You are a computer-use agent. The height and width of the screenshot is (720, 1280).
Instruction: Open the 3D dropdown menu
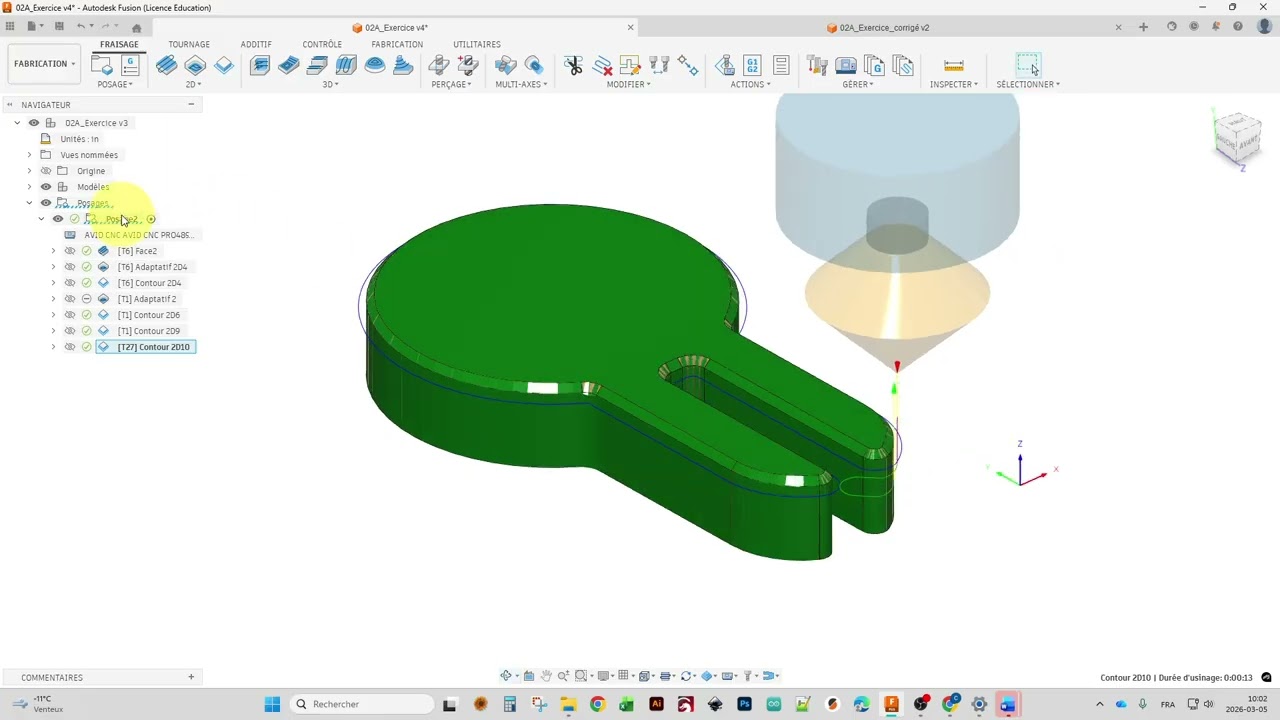330,85
